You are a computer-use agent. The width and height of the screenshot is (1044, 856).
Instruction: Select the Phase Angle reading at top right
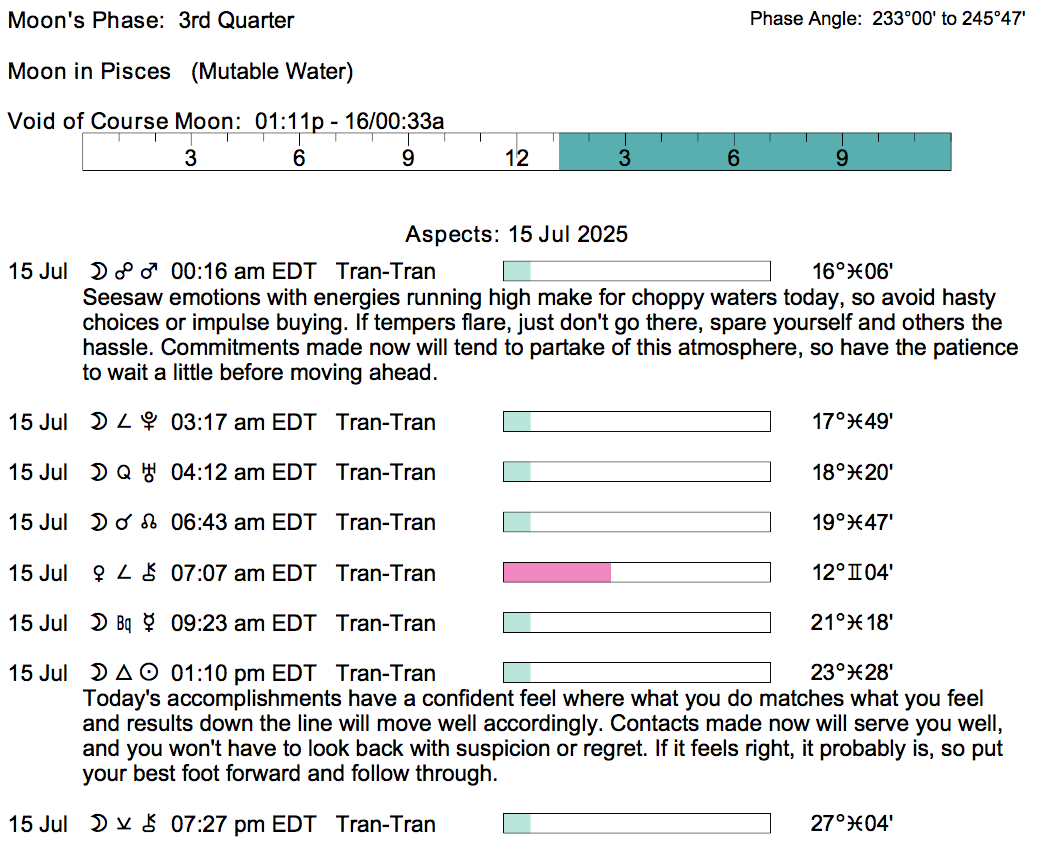pyautogui.click(x=887, y=19)
